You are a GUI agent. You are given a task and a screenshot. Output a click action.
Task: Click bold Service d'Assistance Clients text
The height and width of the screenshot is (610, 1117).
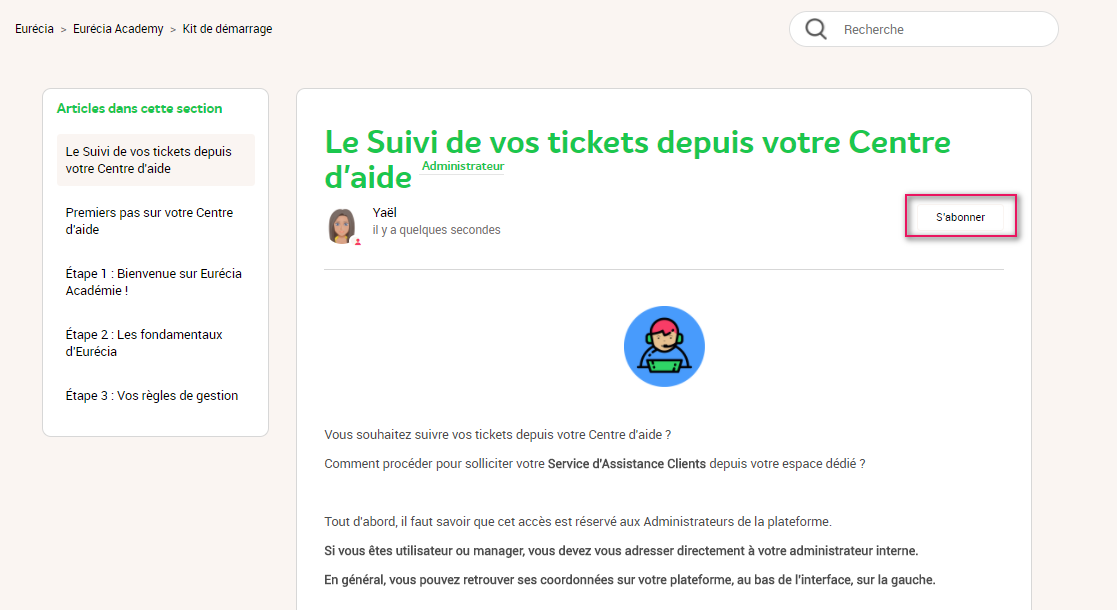point(627,464)
